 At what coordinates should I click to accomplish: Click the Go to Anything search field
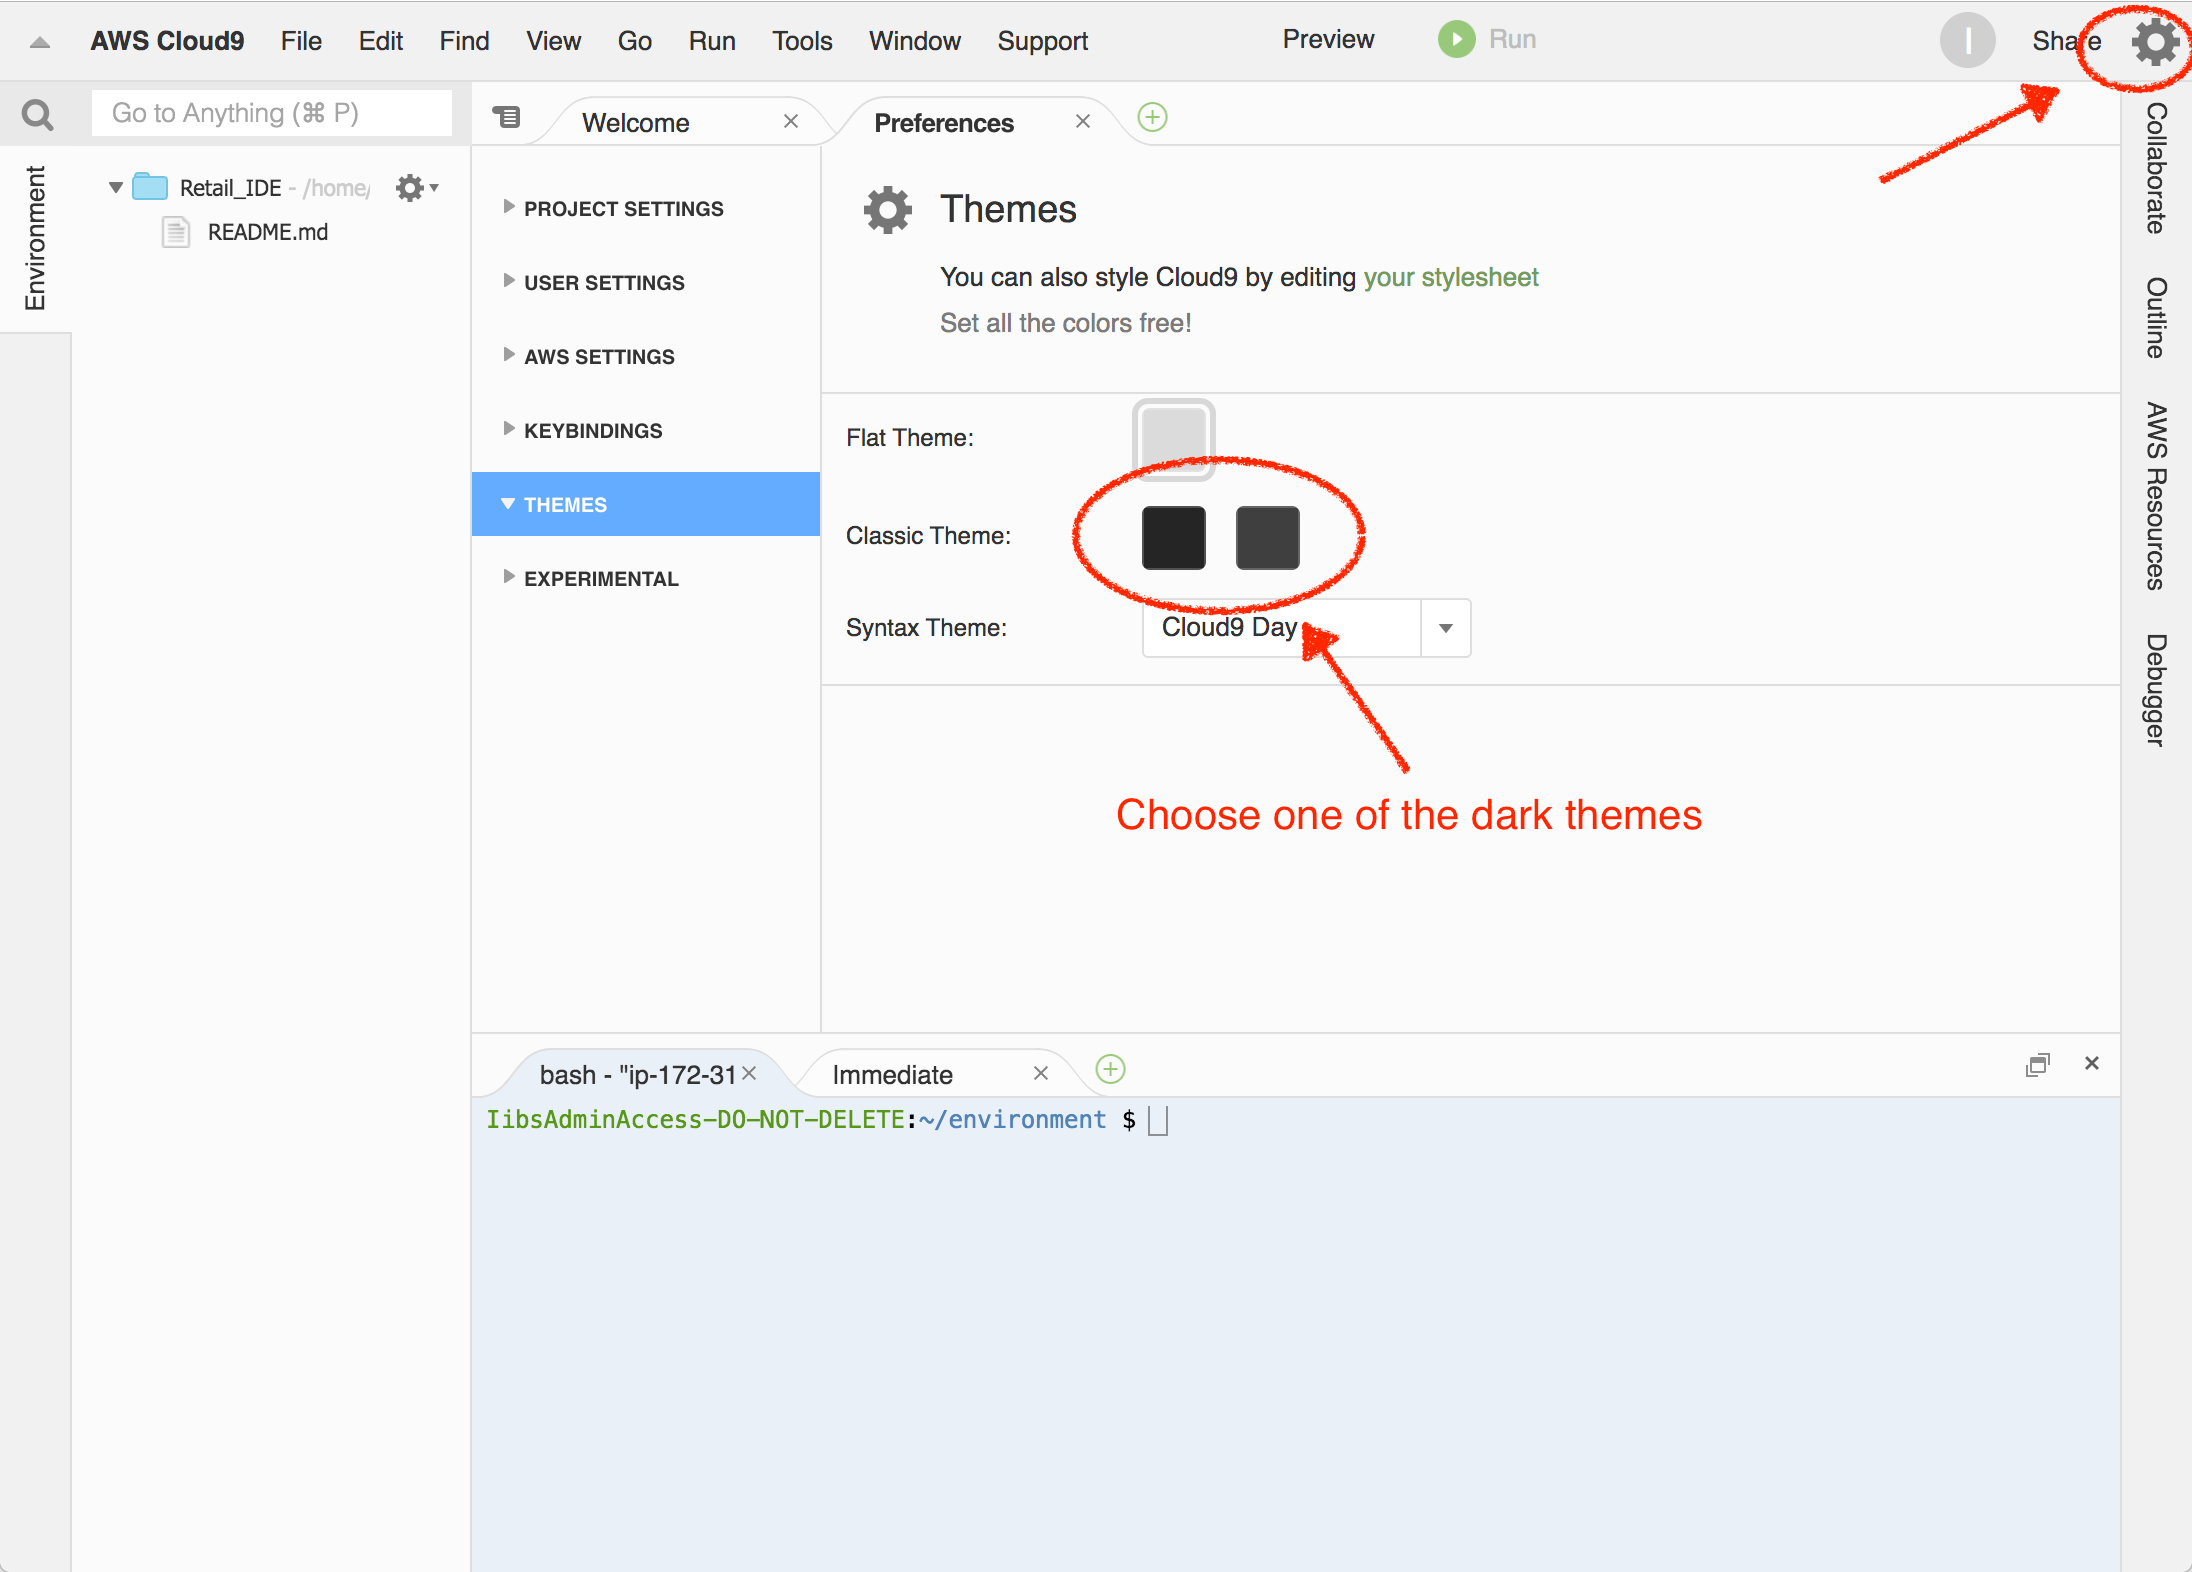coord(271,113)
